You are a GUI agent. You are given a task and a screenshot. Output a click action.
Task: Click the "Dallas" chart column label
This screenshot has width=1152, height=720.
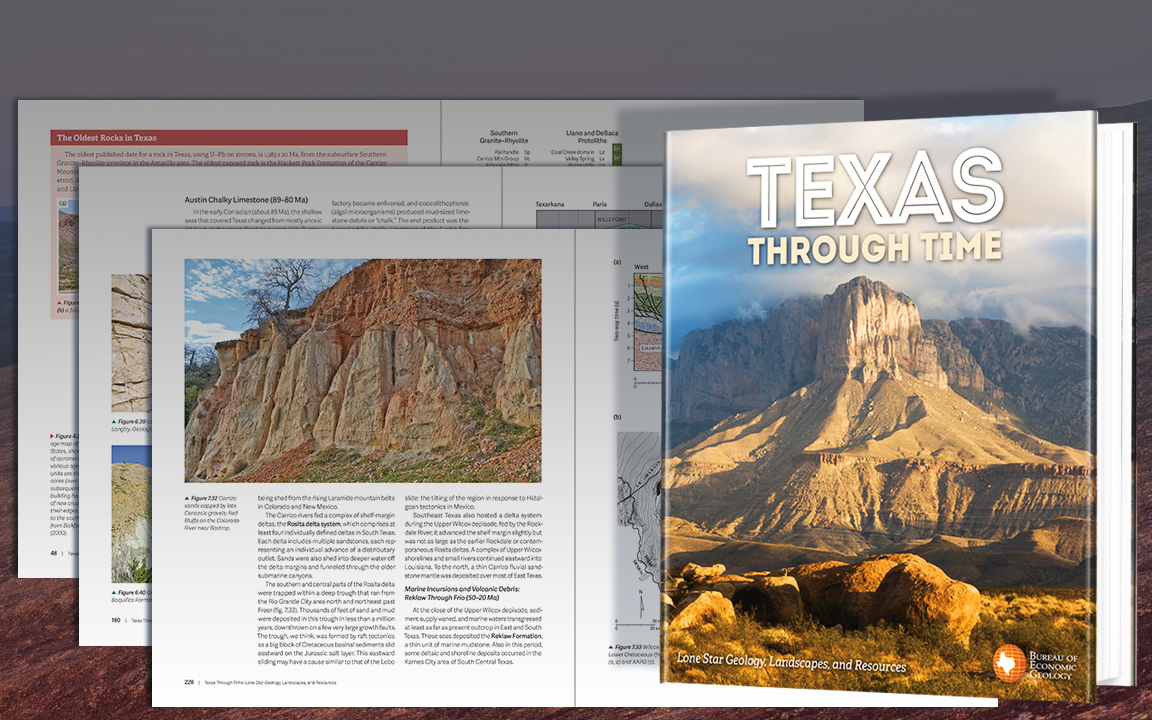(x=653, y=204)
